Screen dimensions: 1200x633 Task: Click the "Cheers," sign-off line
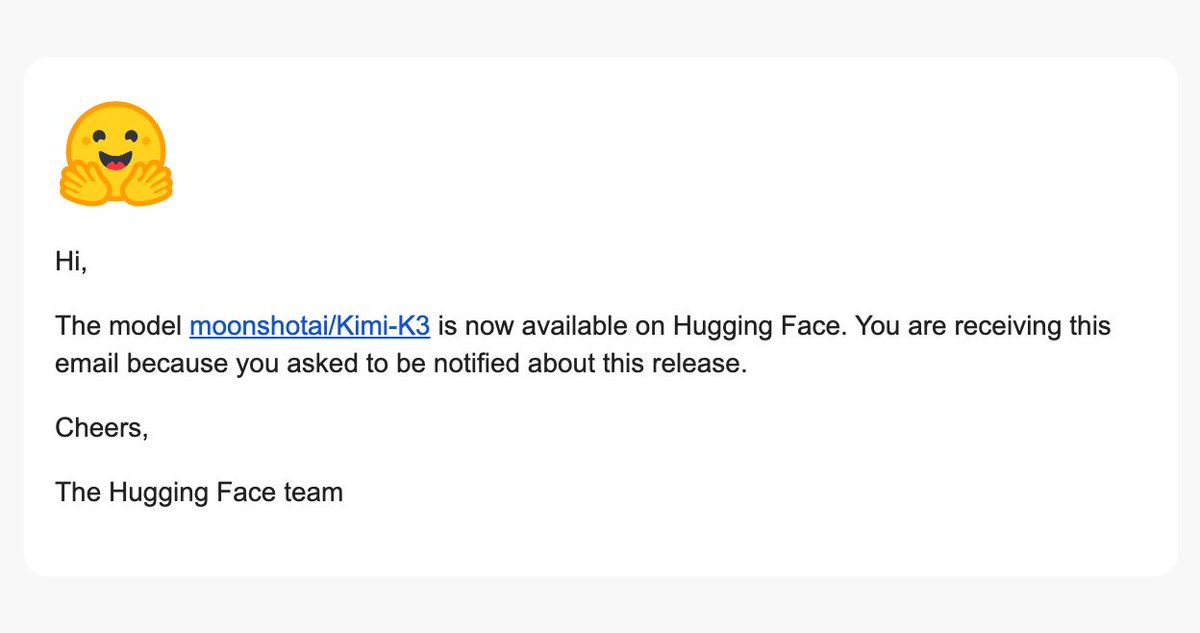(x=102, y=428)
